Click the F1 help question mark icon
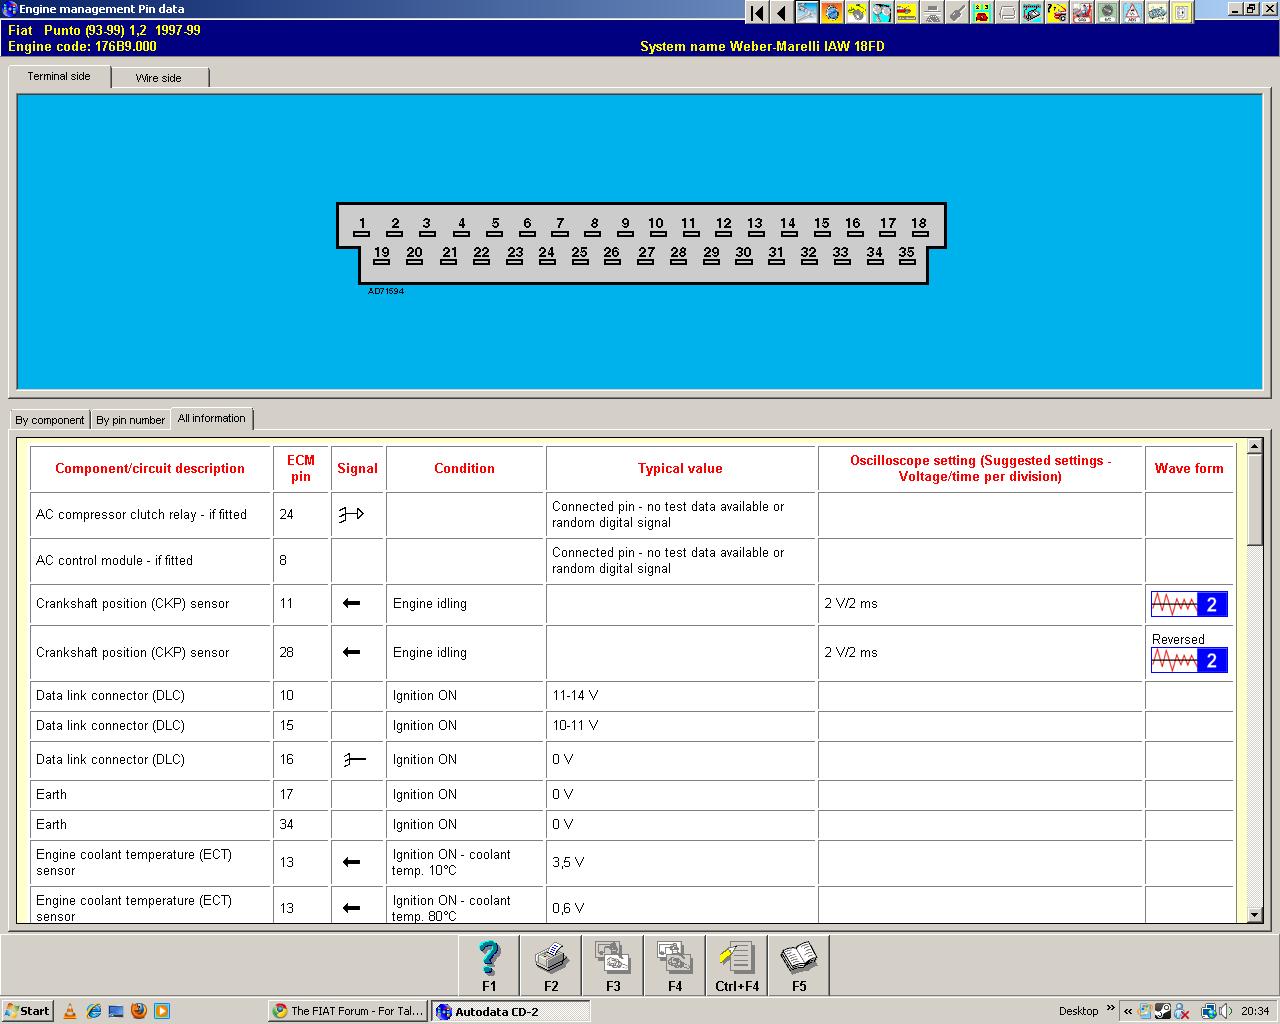The image size is (1280, 1024). (489, 965)
